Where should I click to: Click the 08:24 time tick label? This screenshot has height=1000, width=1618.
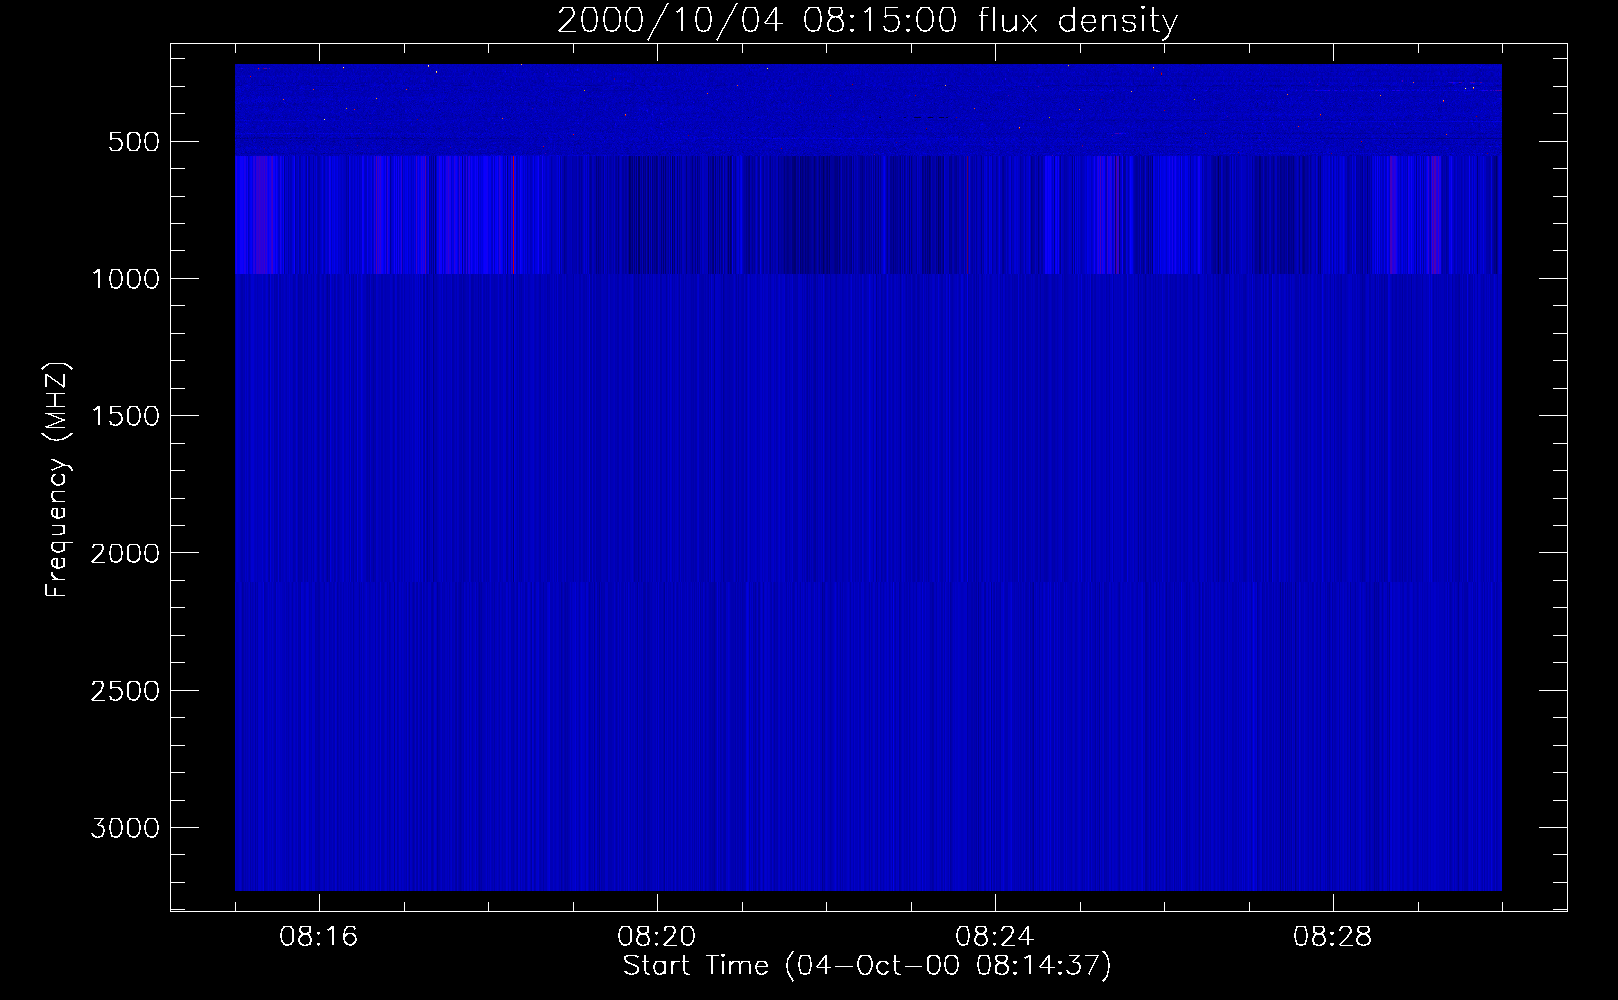pyautogui.click(x=994, y=937)
